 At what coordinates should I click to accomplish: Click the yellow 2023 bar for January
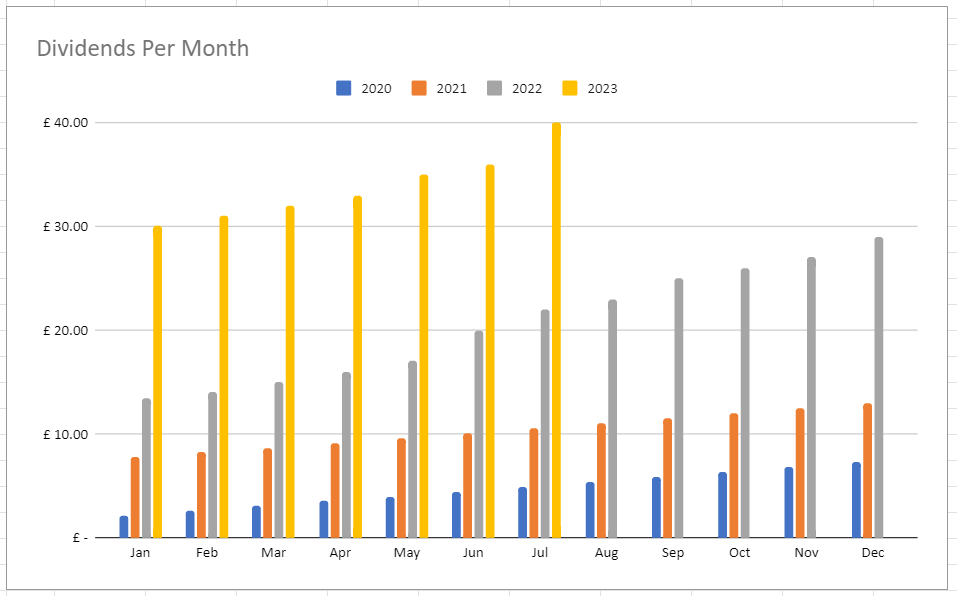157,382
